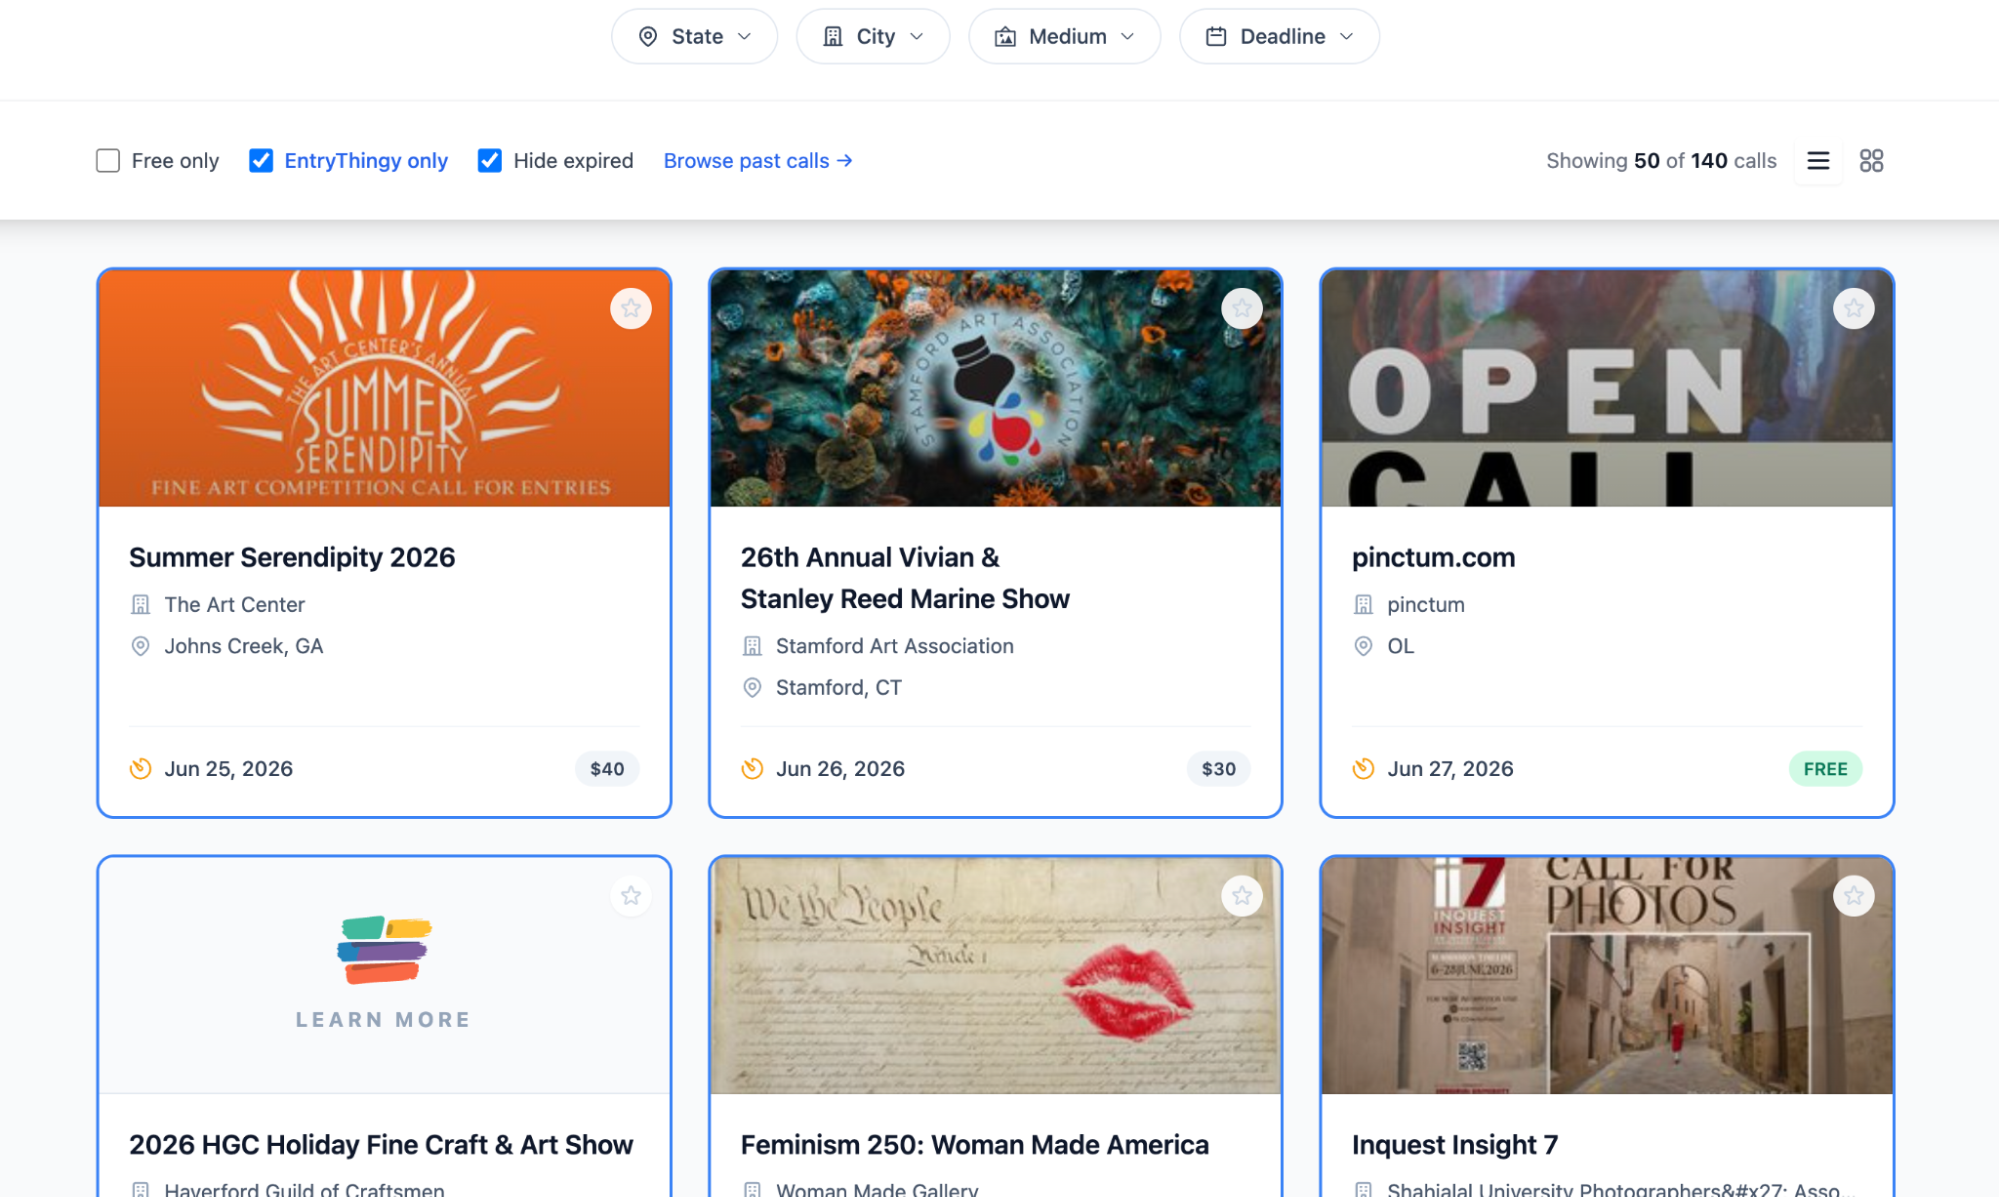Screen dimensions: 1999x1197
Task: Open the State filter dropdown
Action: click(694, 37)
